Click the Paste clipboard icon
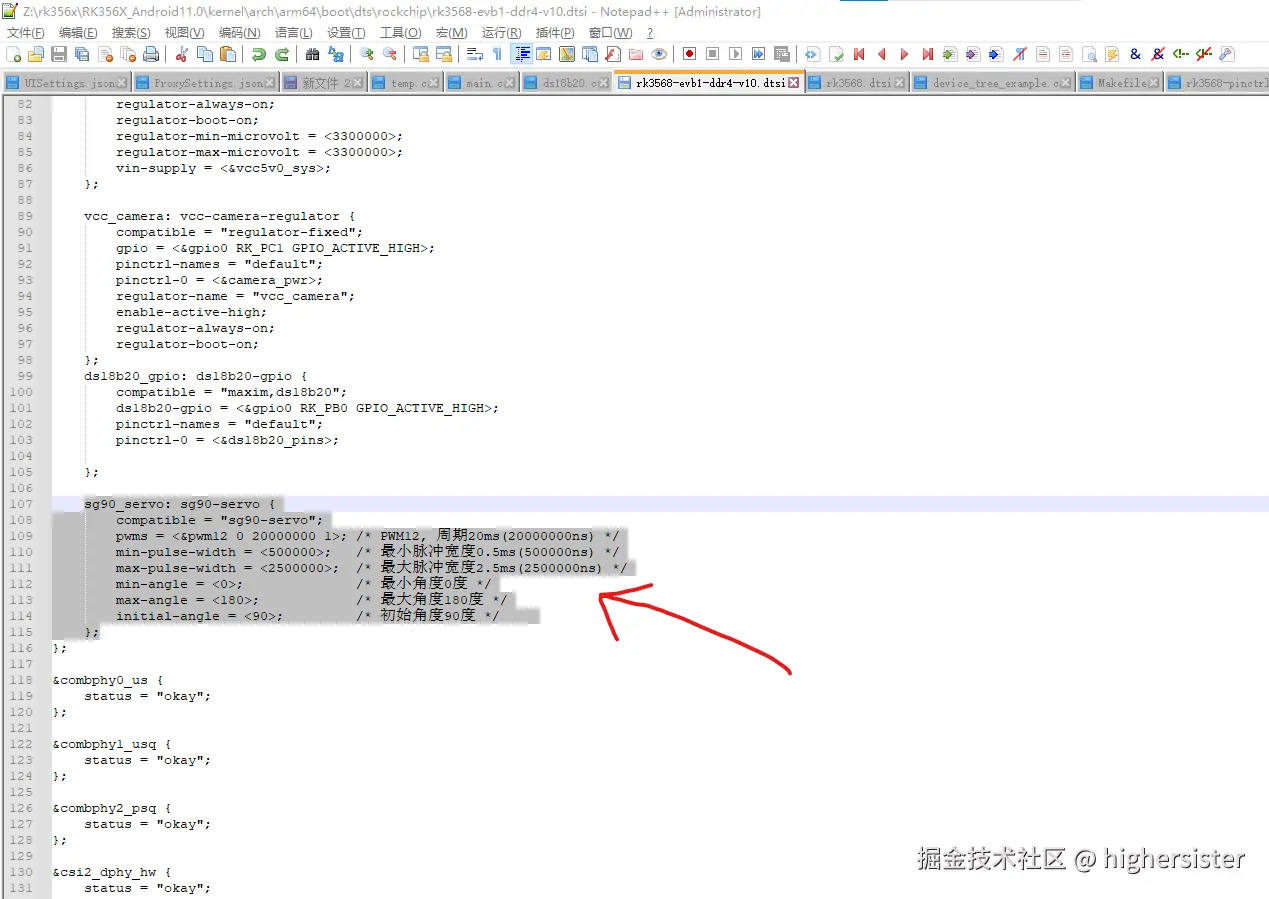The height and width of the screenshot is (899, 1269). coord(228,54)
